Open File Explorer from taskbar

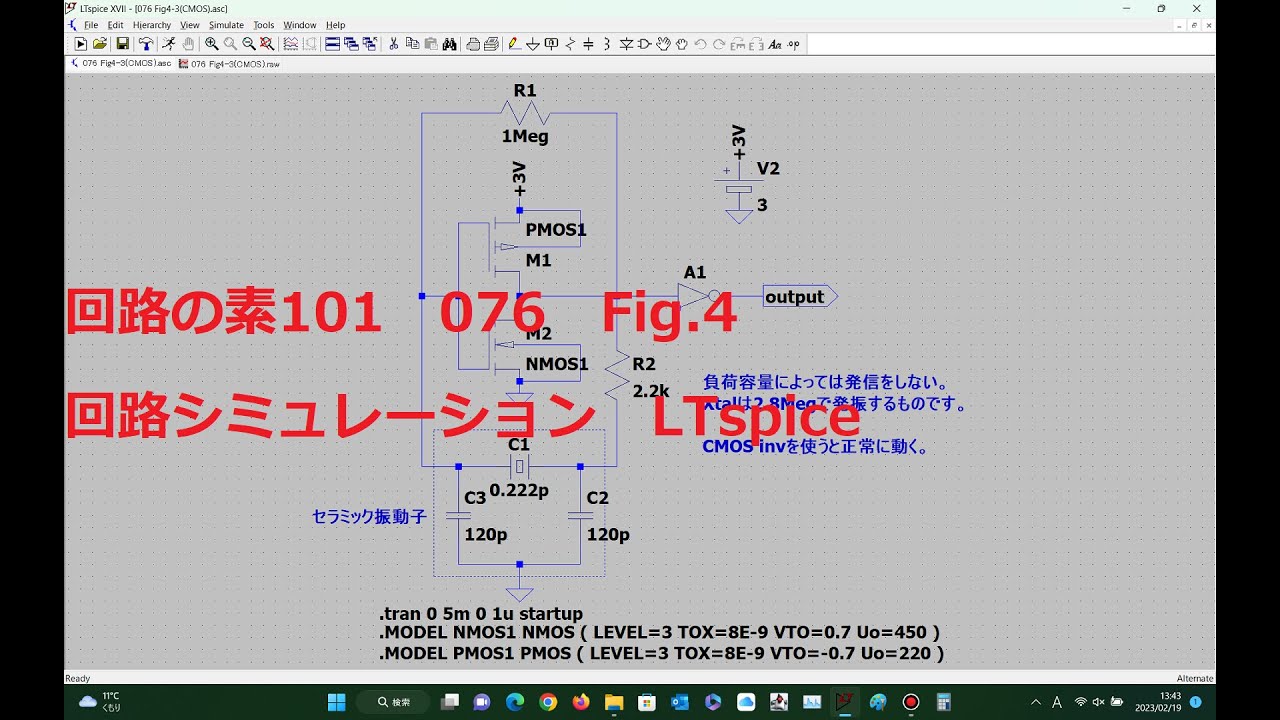(613, 702)
